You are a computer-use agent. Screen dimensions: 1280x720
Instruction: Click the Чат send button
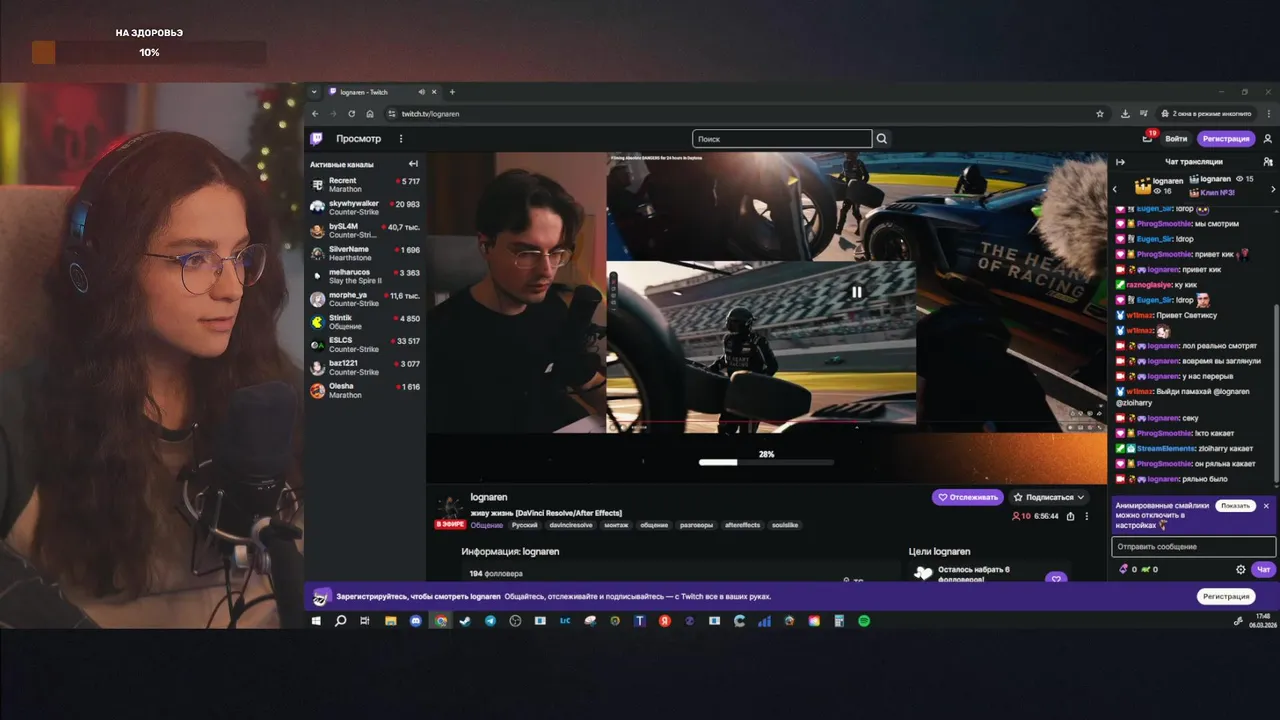(1264, 569)
